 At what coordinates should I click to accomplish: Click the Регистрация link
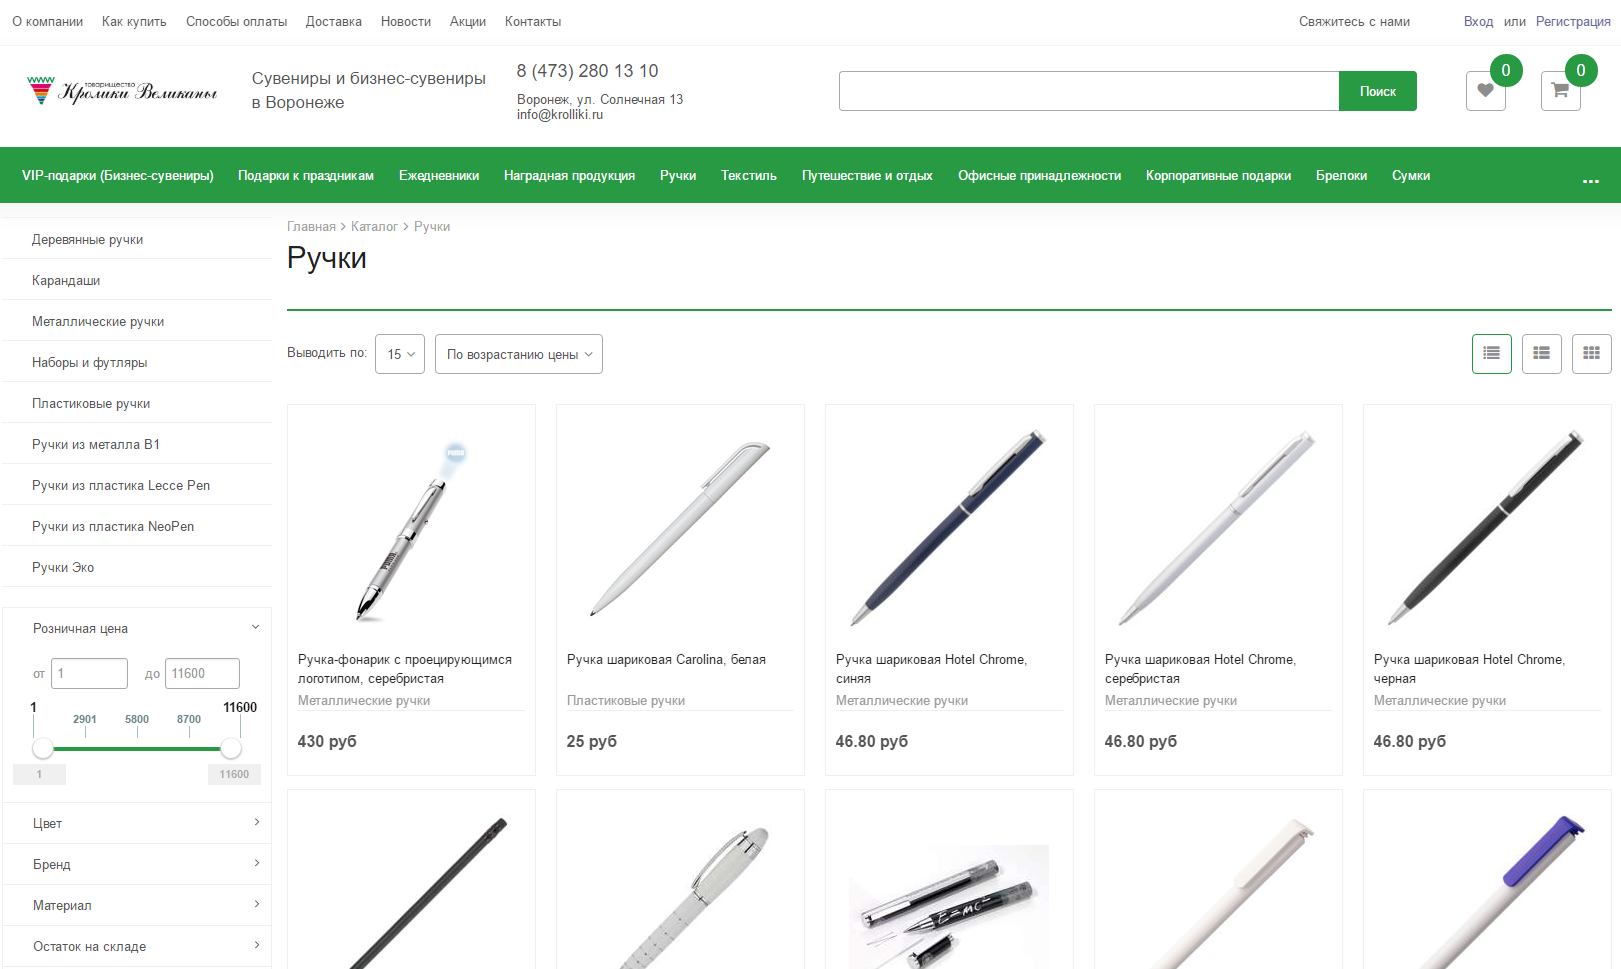[1573, 21]
